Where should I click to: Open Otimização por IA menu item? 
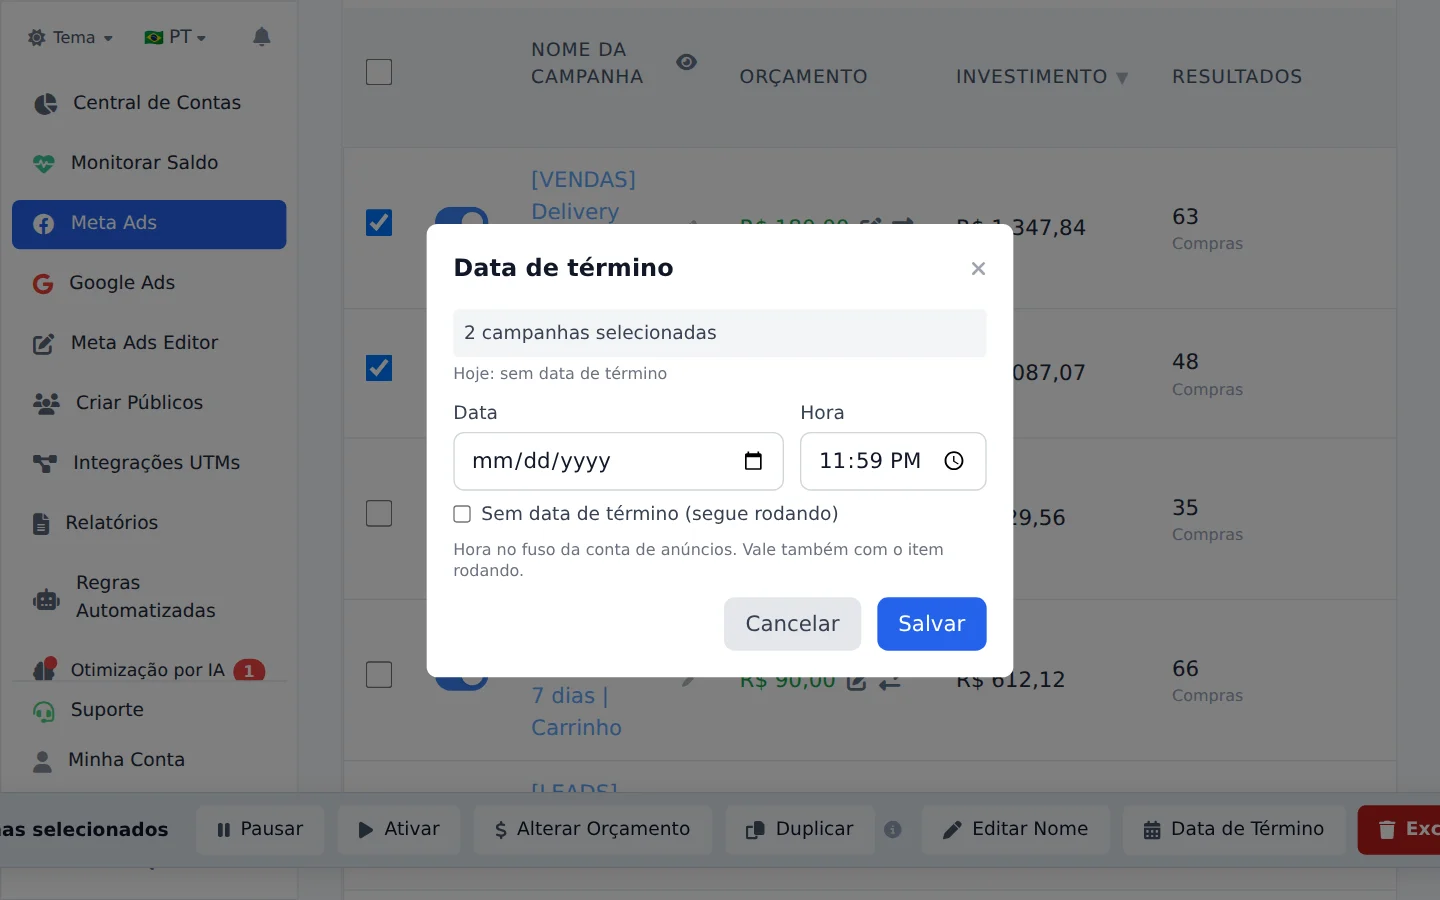149,670
